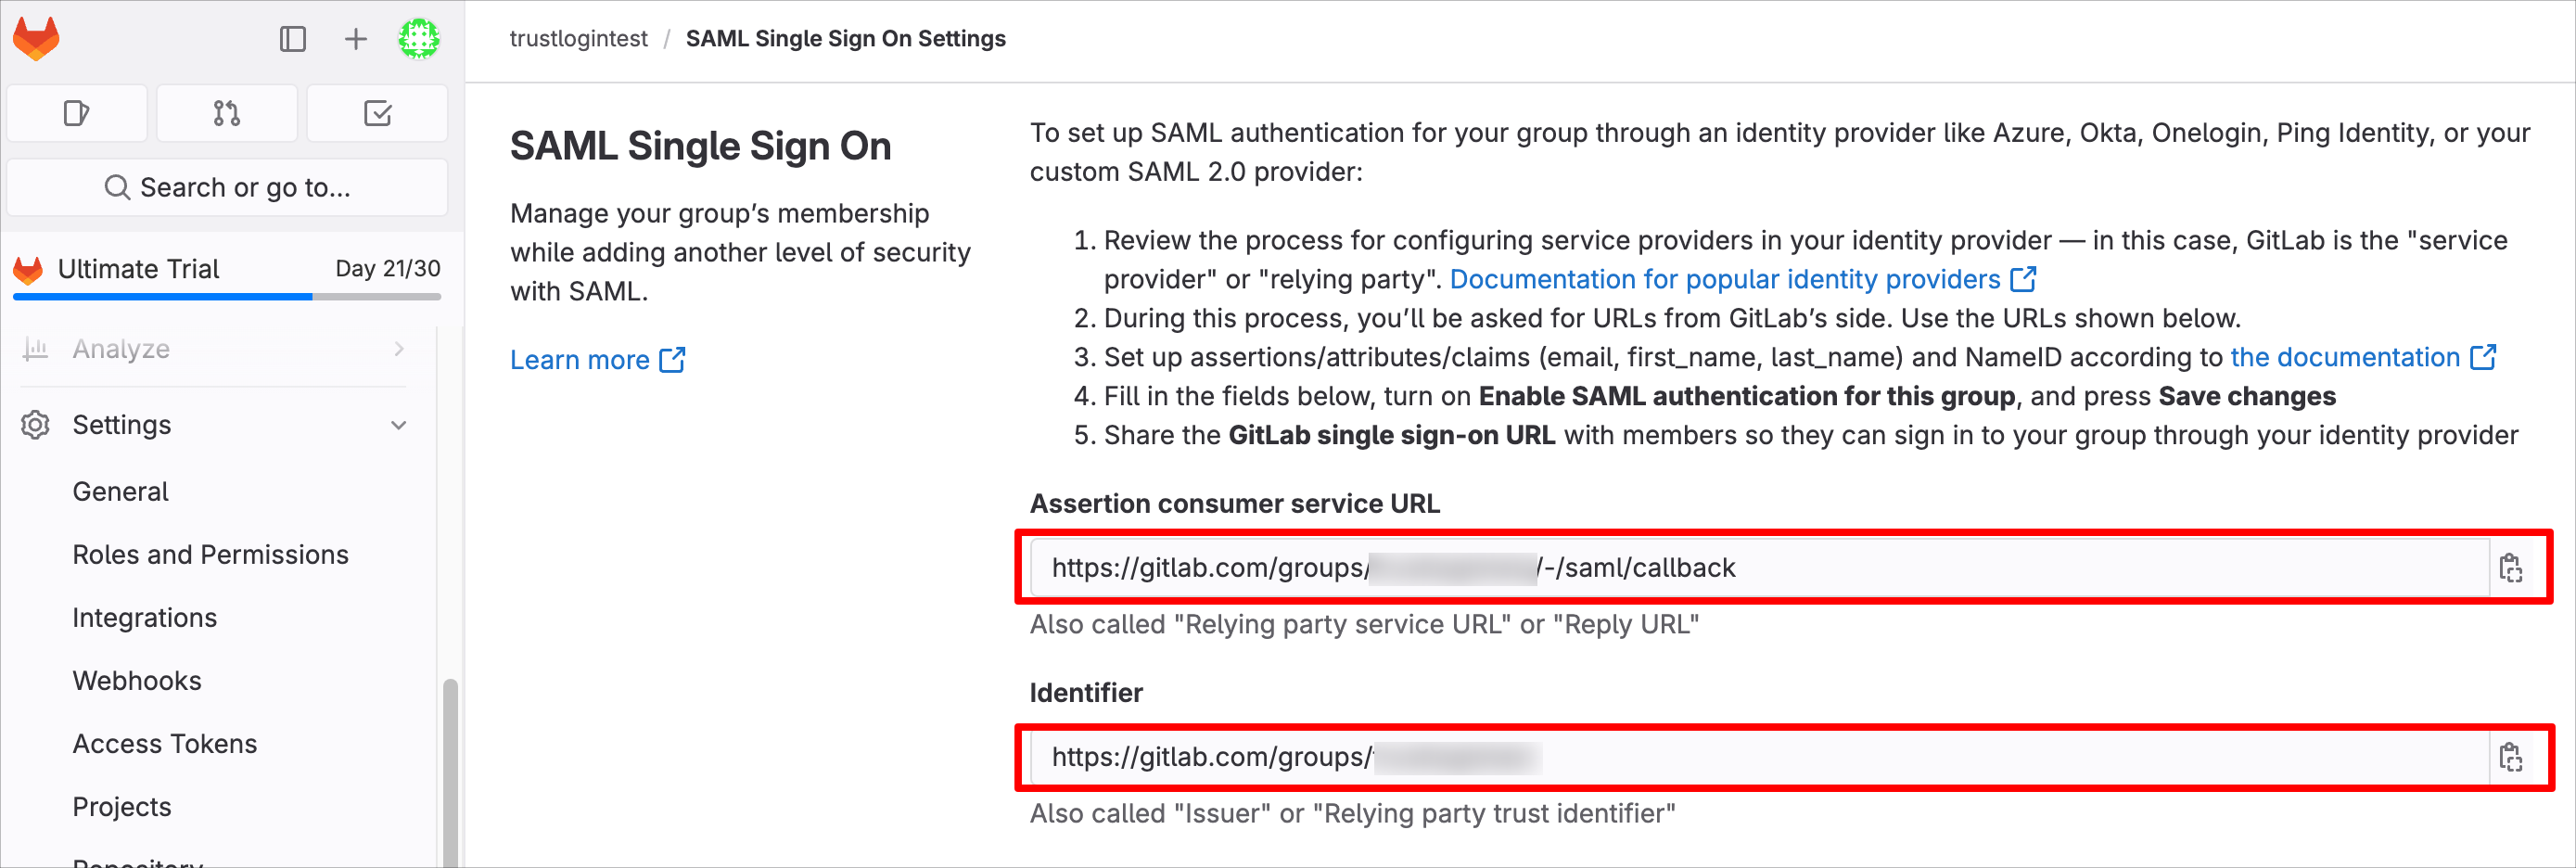Click the Search or go to field
2576x868 pixels.
[x=227, y=187]
